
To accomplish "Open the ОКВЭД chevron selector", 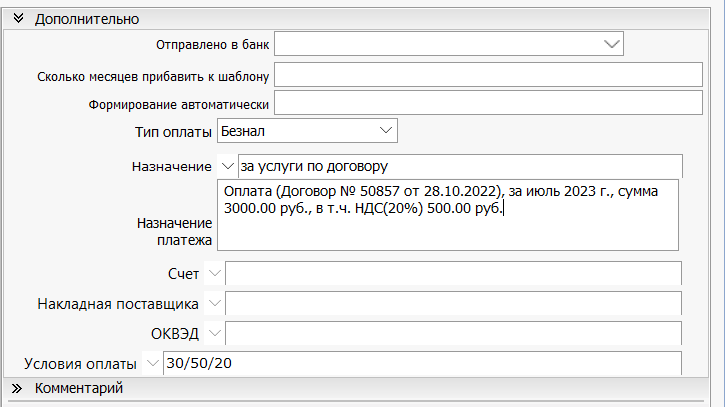I will point(215,332).
